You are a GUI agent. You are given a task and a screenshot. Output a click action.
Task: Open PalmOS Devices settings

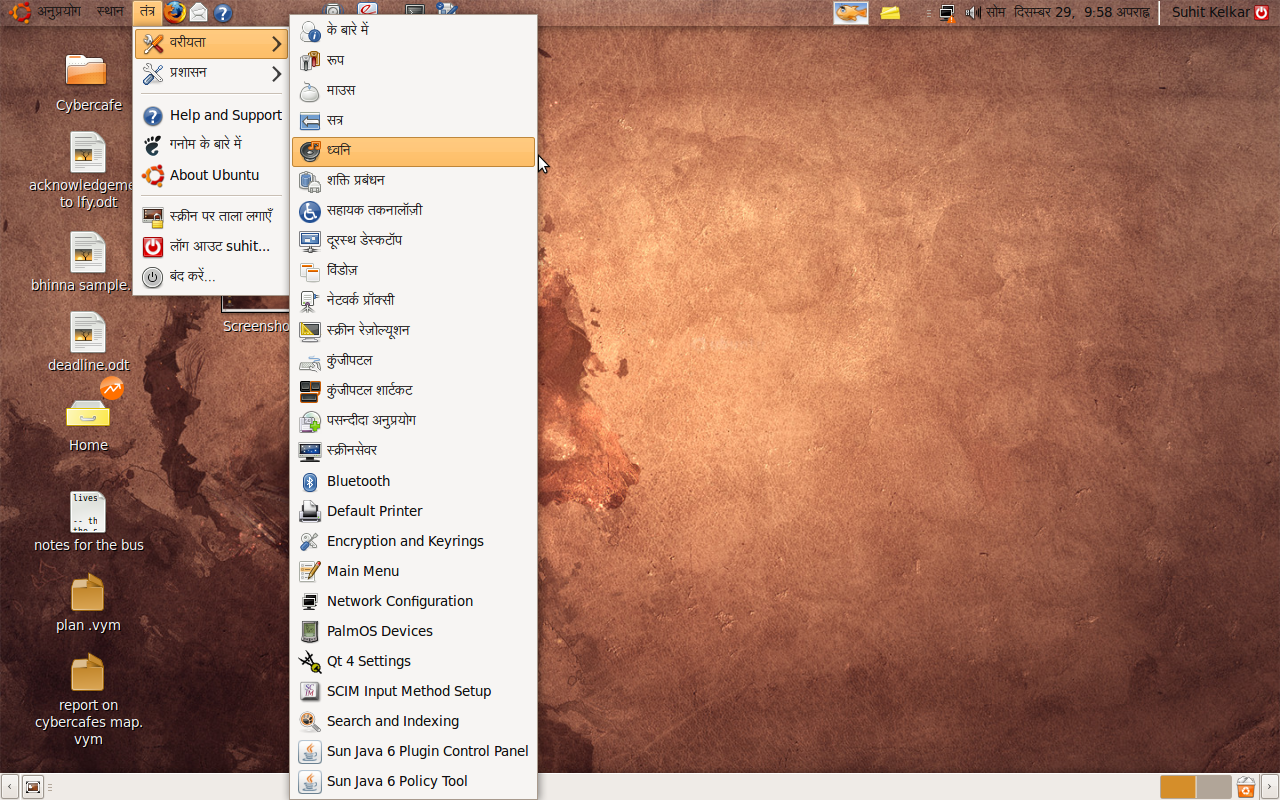tap(379, 631)
